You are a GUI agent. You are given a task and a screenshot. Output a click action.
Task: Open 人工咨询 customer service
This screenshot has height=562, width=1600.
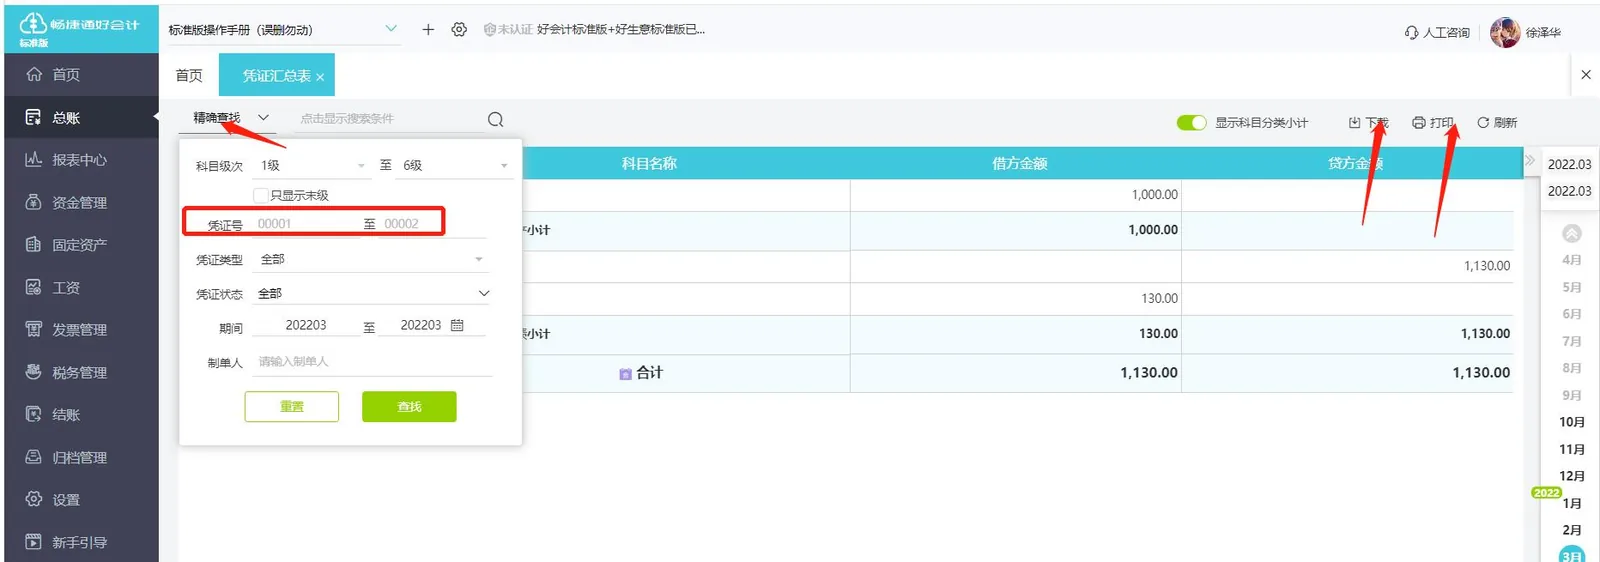pos(1437,32)
